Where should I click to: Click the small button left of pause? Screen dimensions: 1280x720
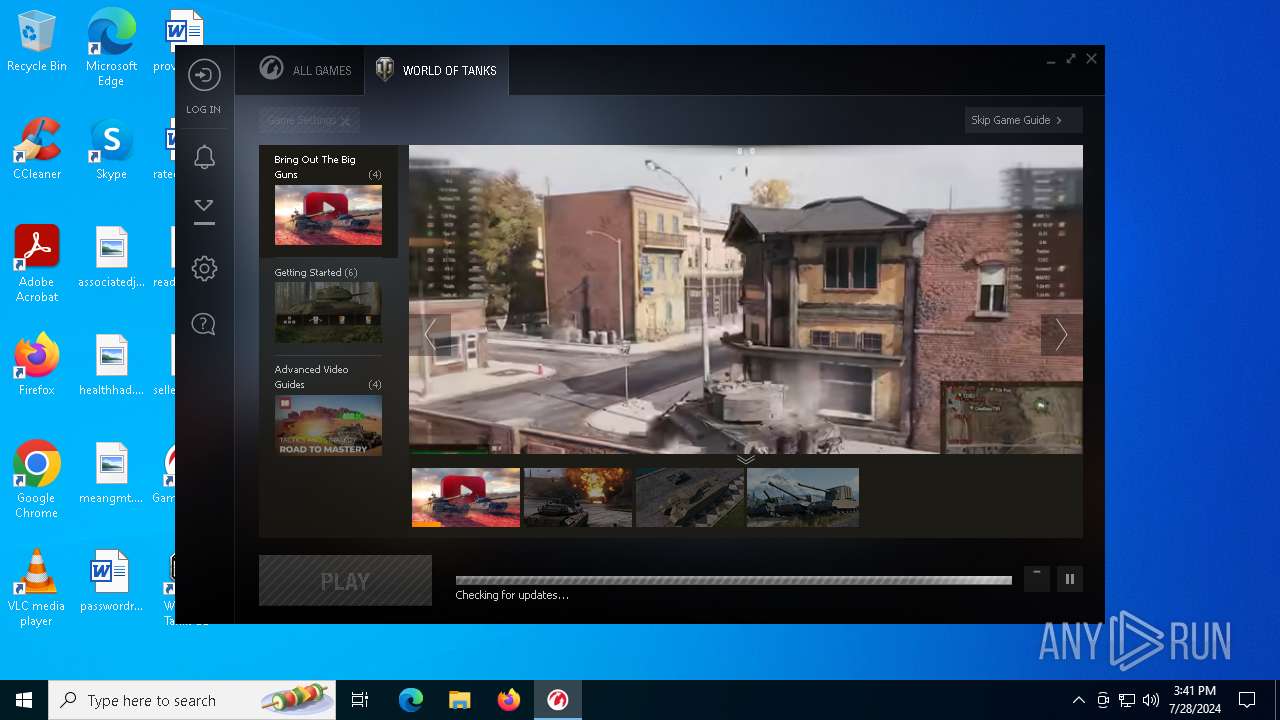click(x=1037, y=579)
